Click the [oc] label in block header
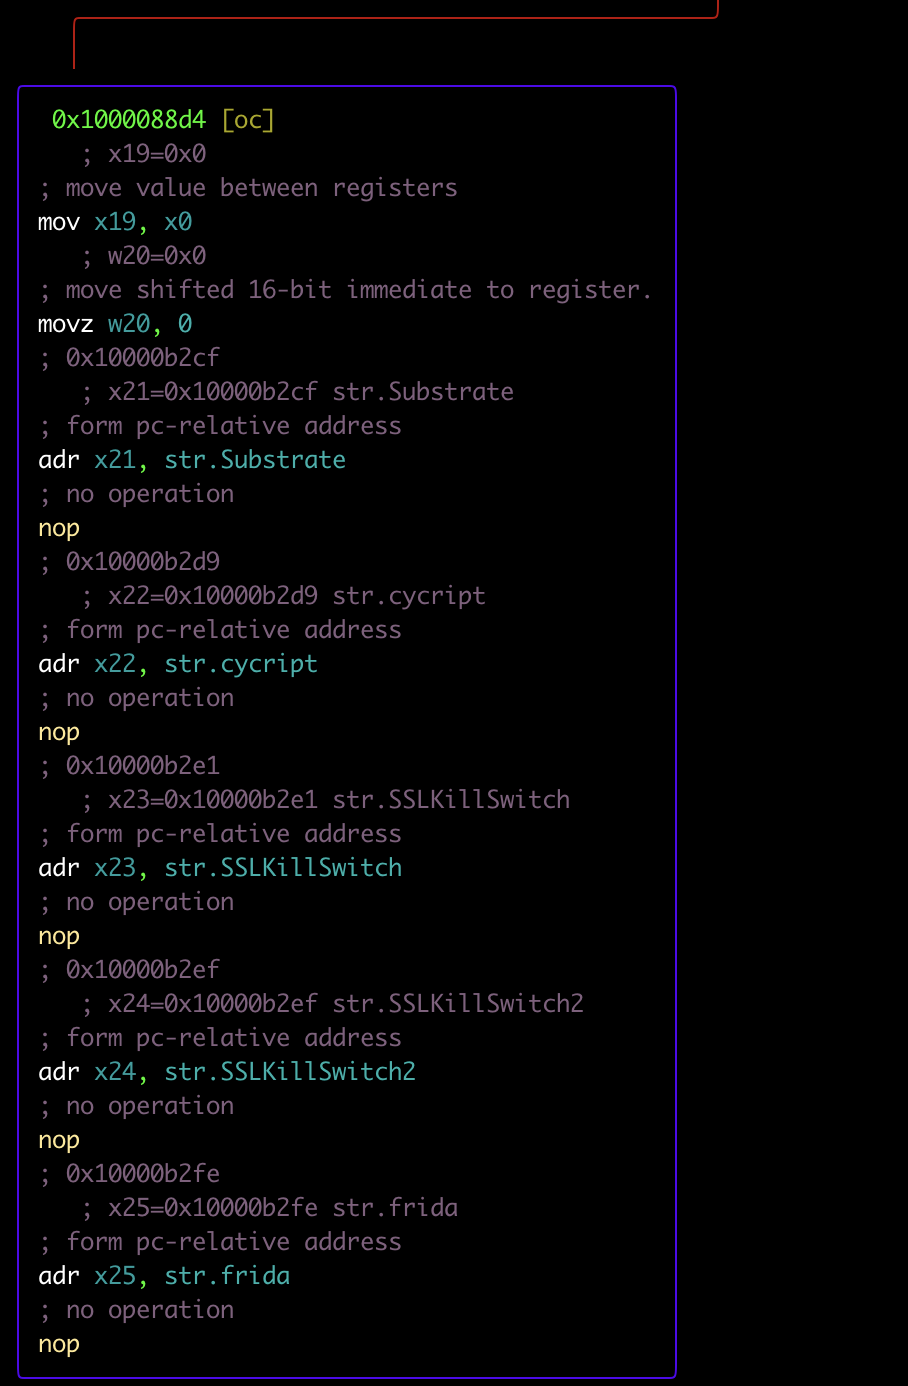The height and width of the screenshot is (1386, 908). pos(248,120)
